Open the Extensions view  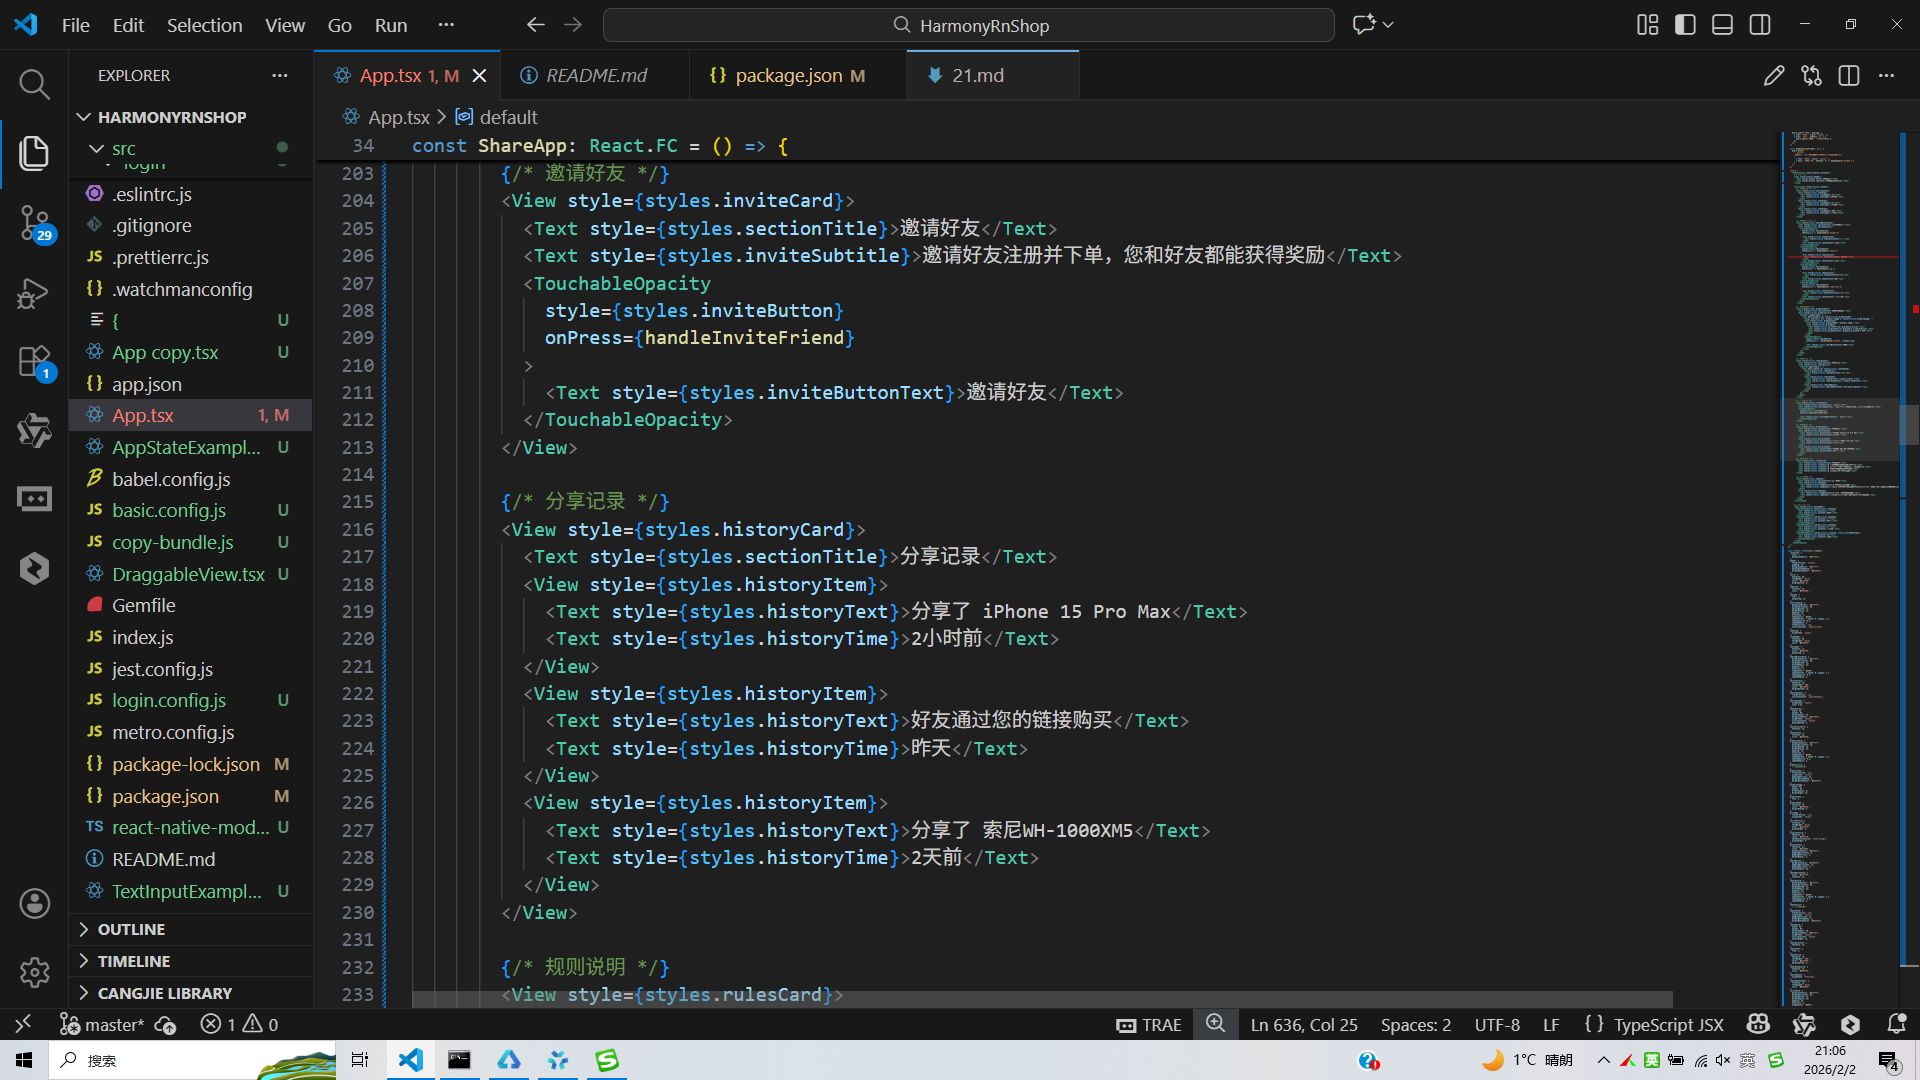point(34,362)
